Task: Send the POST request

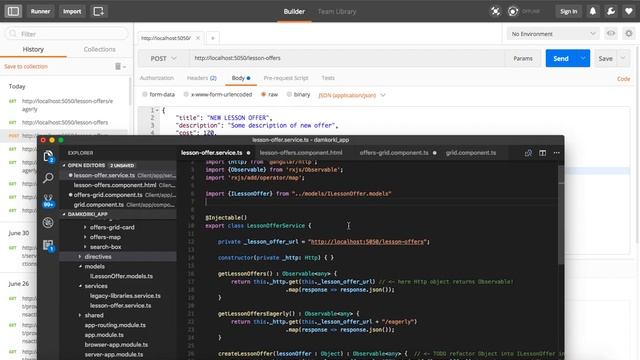Action: click(561, 58)
